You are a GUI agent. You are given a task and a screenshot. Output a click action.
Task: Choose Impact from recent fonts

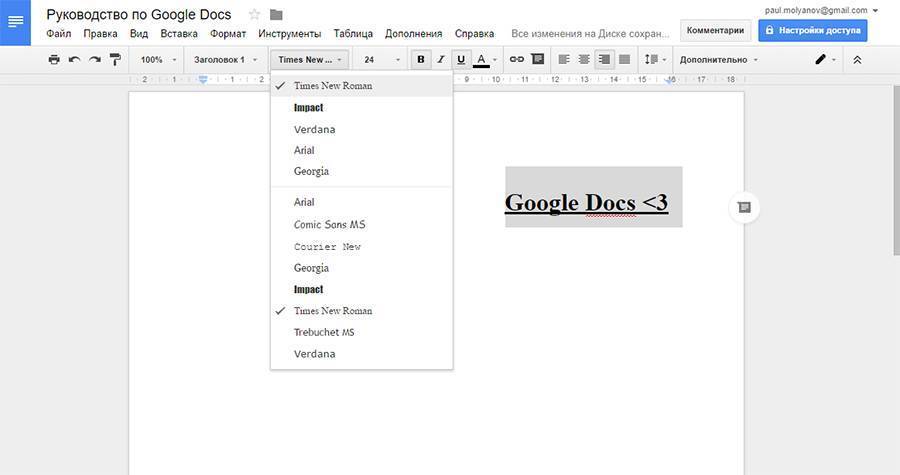(362, 107)
